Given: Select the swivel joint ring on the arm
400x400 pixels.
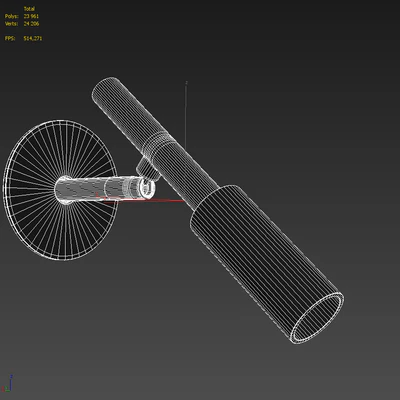Looking at the screenshot, I should 147,188.
